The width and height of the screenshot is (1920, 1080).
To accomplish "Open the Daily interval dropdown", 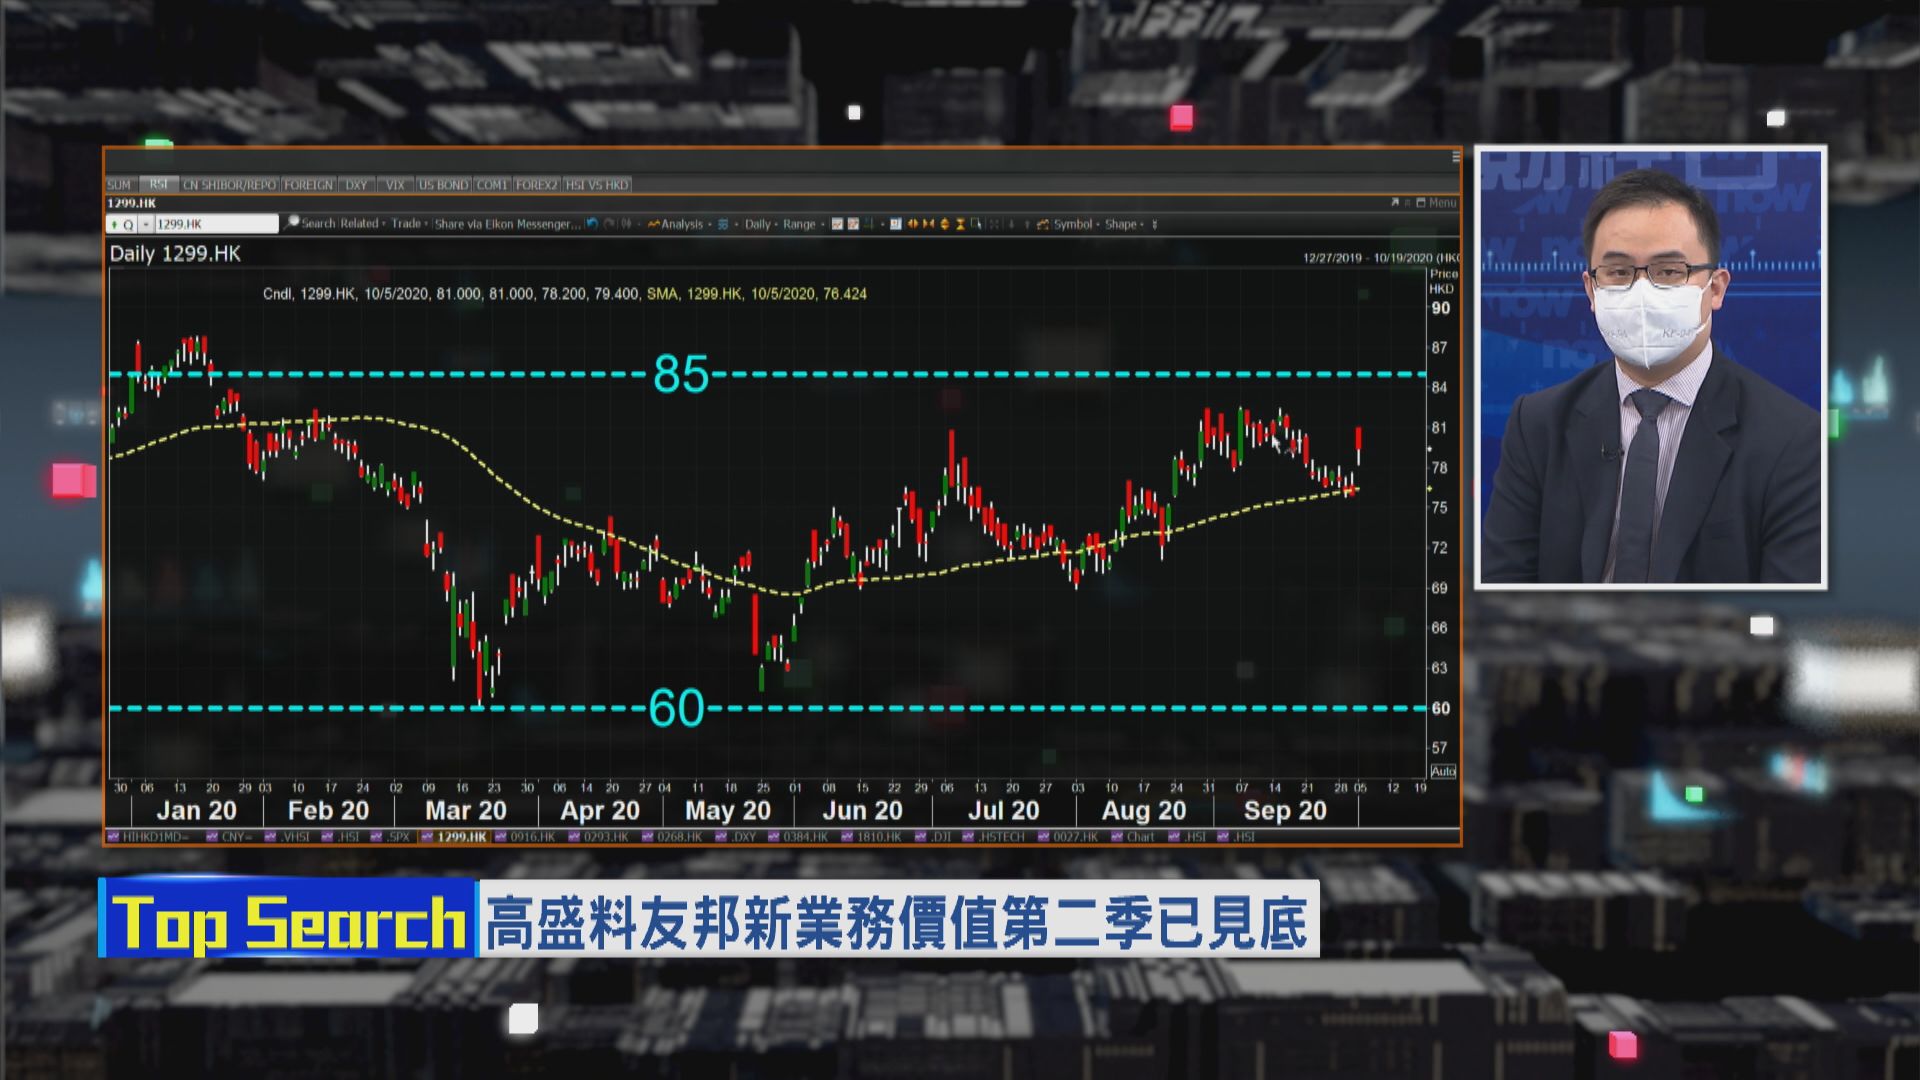I will point(757,224).
